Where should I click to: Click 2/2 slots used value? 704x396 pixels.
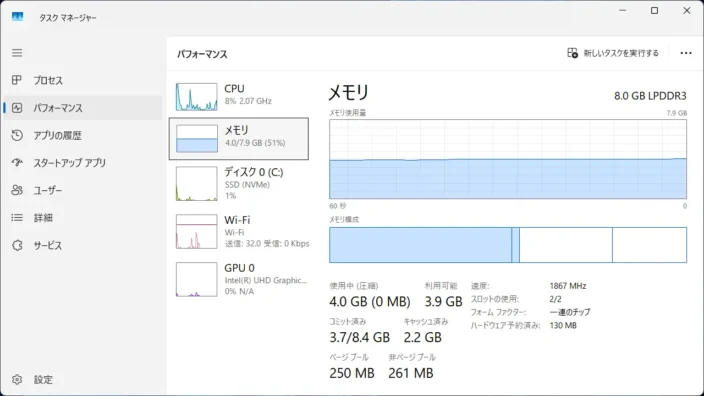[x=555, y=299]
